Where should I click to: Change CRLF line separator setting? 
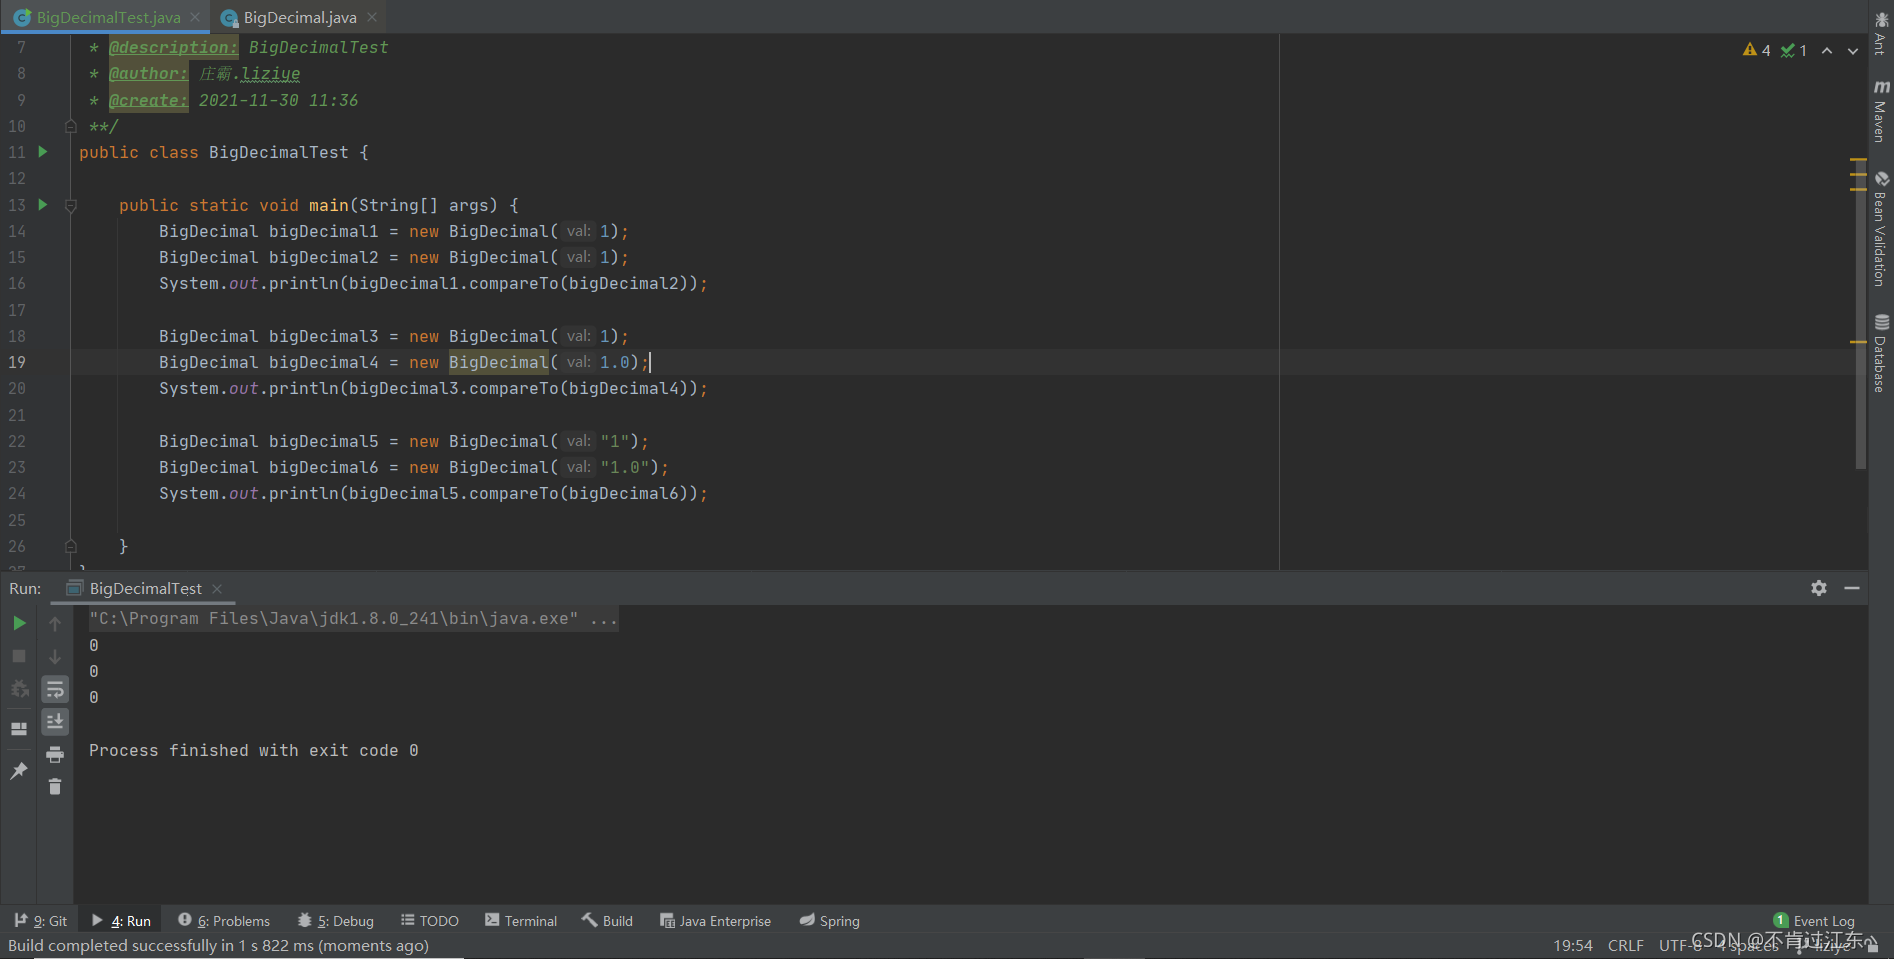(x=1626, y=945)
